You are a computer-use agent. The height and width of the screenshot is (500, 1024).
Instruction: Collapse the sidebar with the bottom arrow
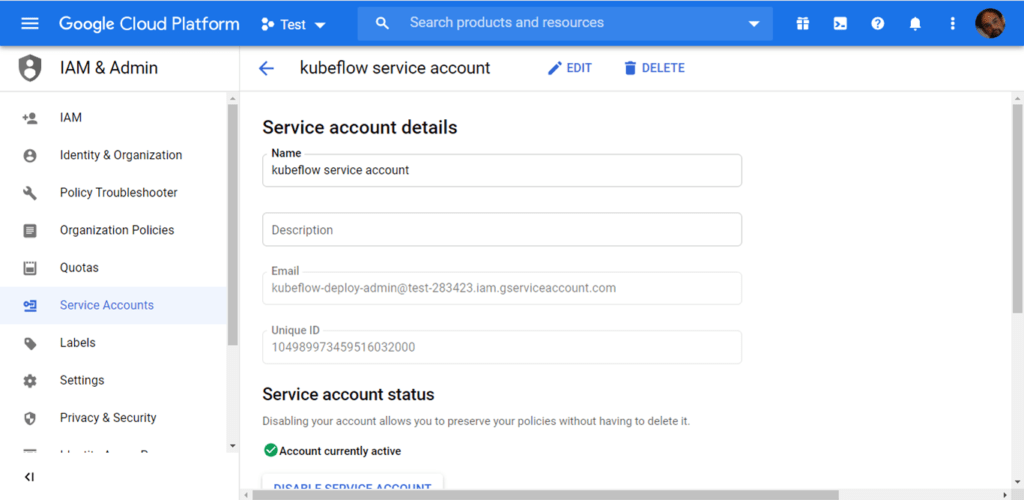(x=29, y=477)
